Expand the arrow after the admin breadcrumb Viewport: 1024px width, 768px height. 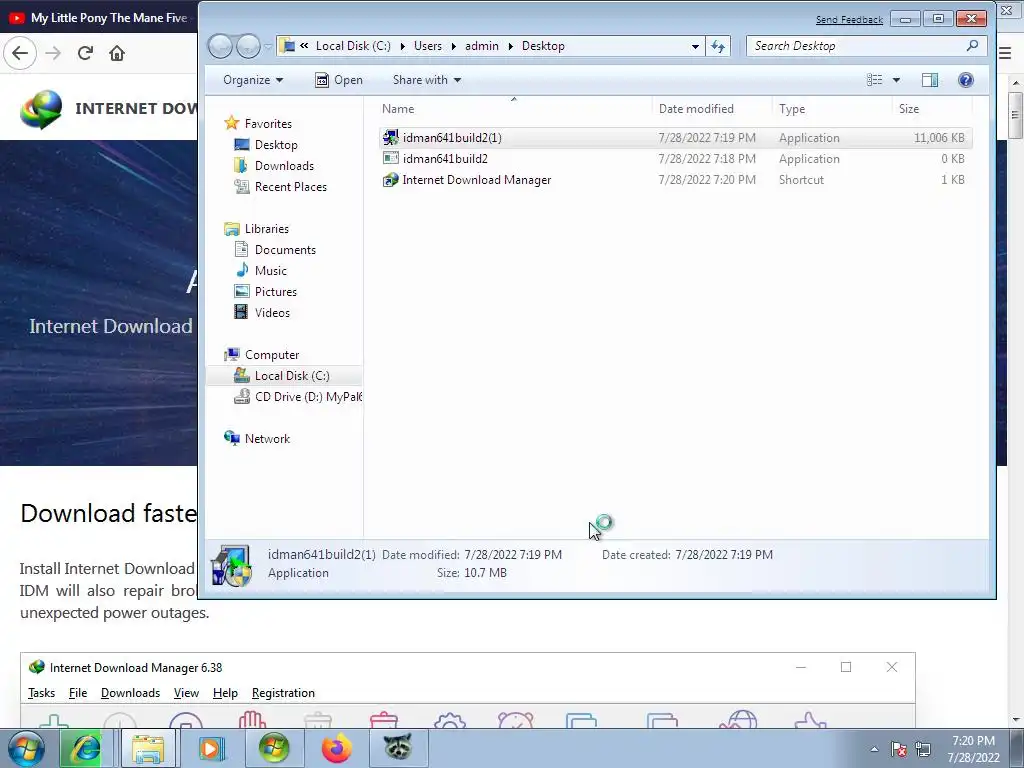pos(511,46)
